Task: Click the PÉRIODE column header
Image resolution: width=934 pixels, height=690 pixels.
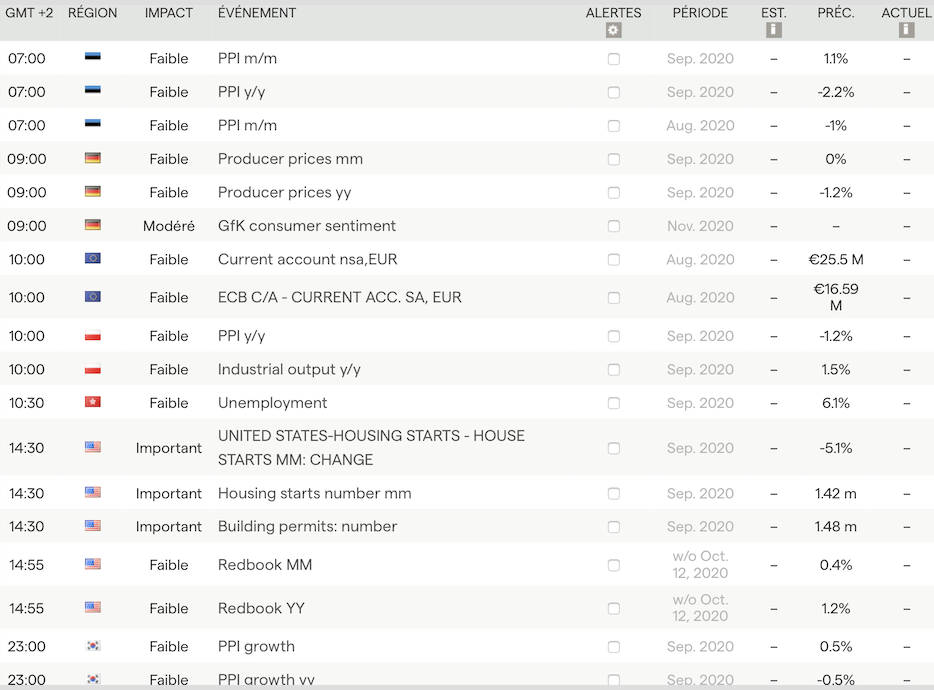Action: pos(700,13)
